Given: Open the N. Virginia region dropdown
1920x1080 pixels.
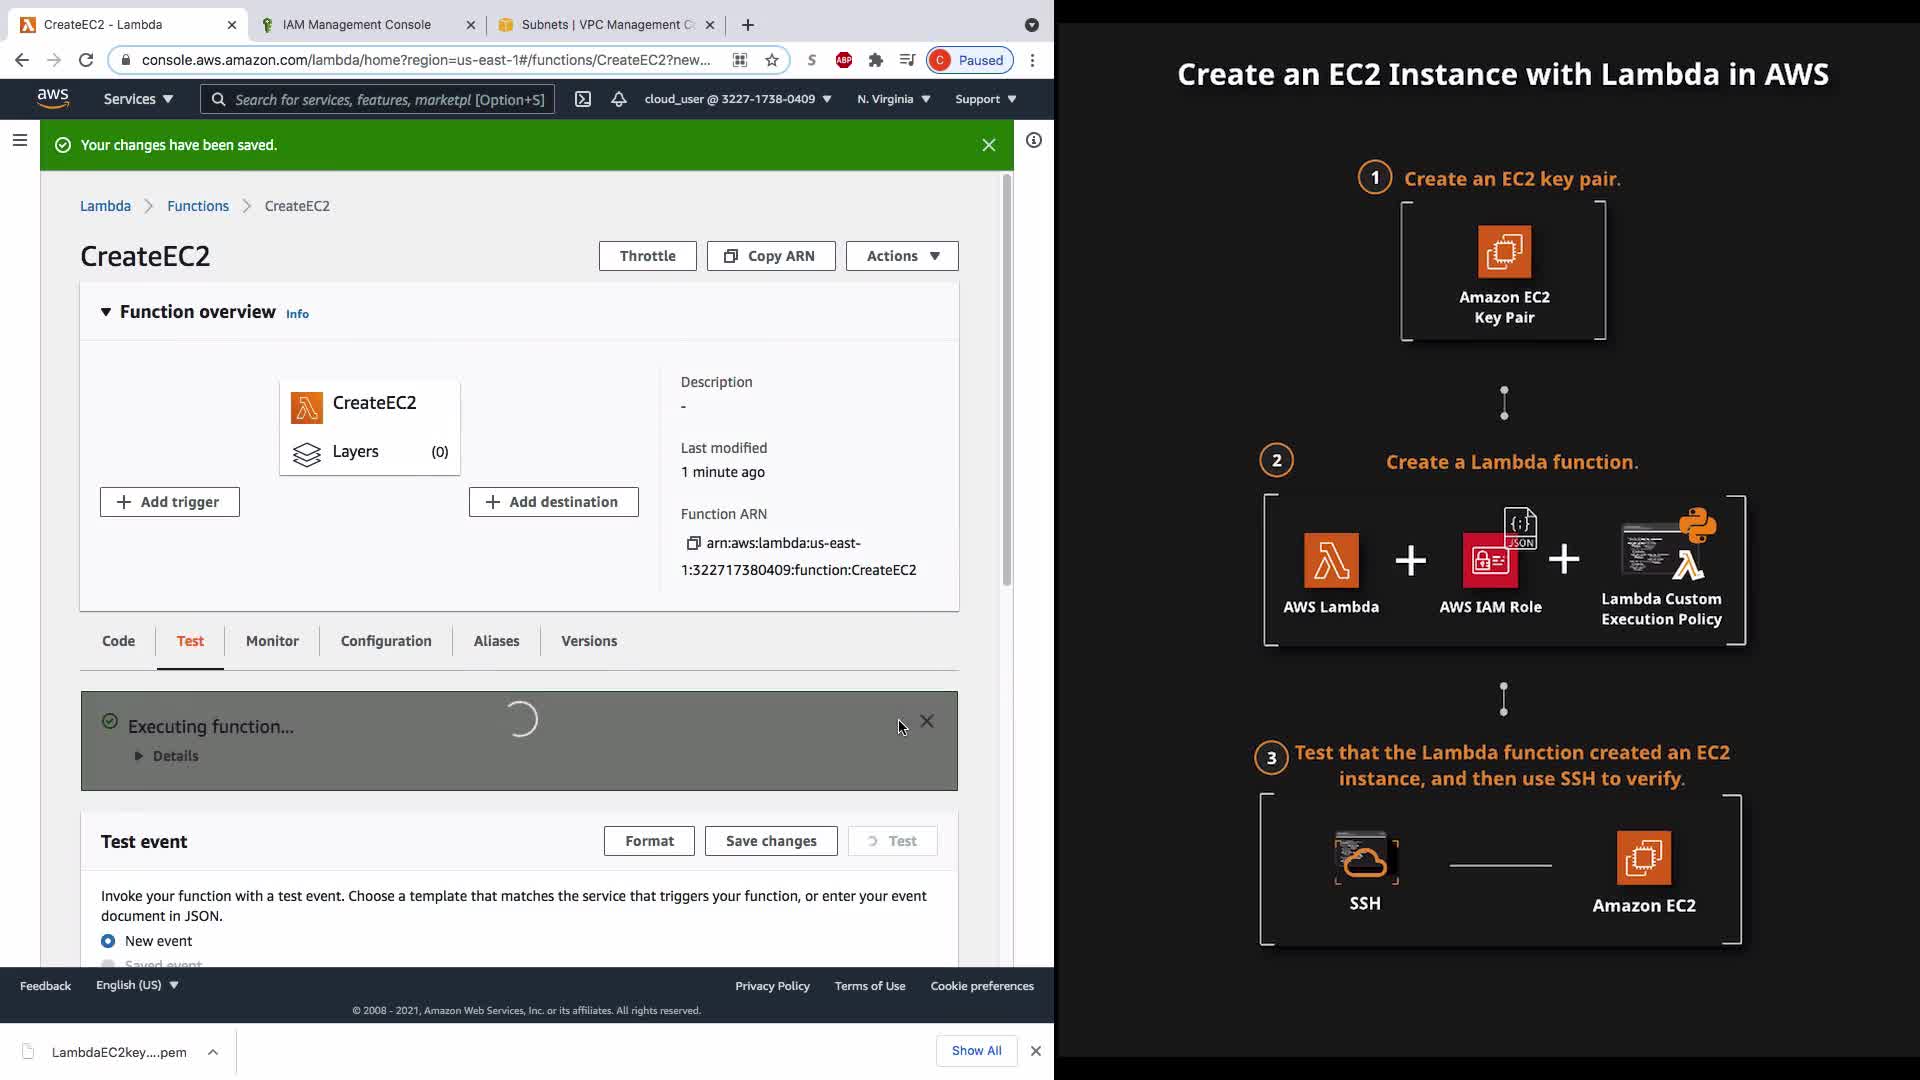Looking at the screenshot, I should coord(893,99).
